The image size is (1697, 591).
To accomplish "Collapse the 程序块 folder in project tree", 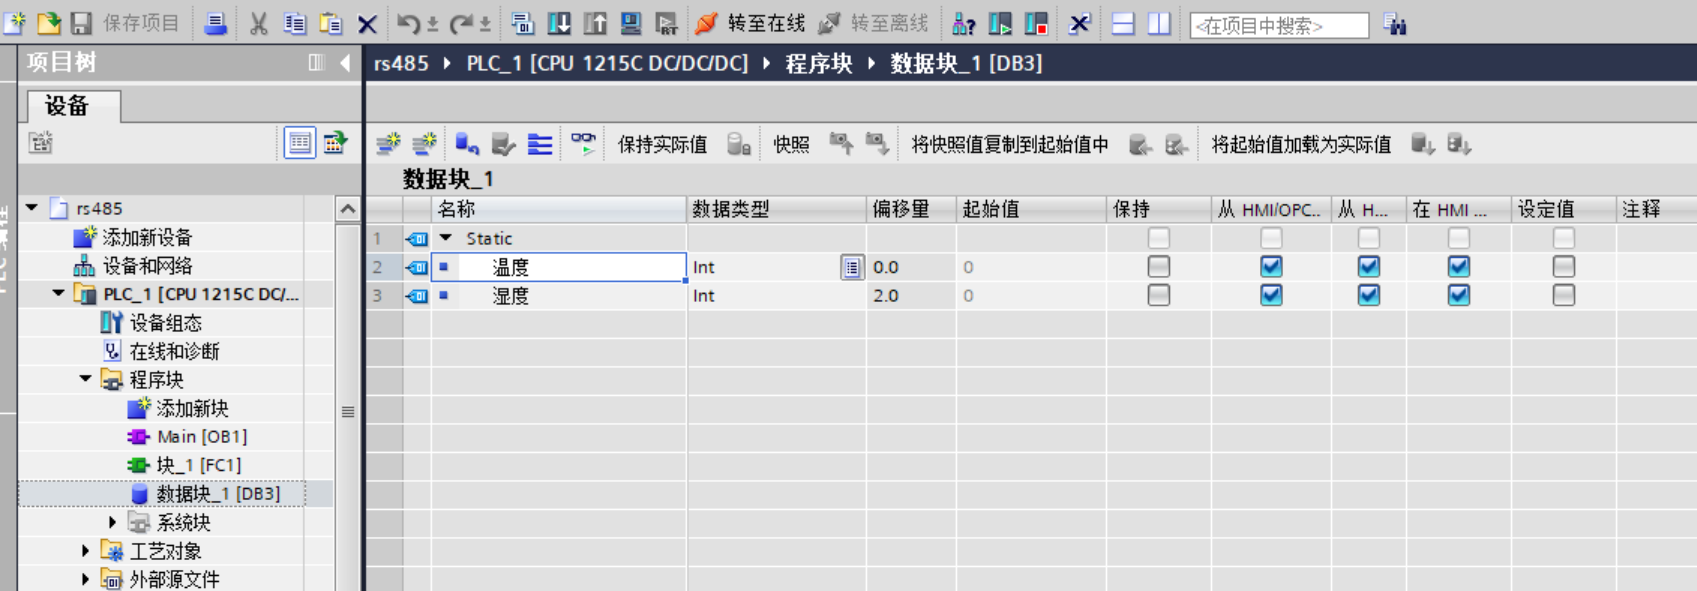I will (85, 379).
